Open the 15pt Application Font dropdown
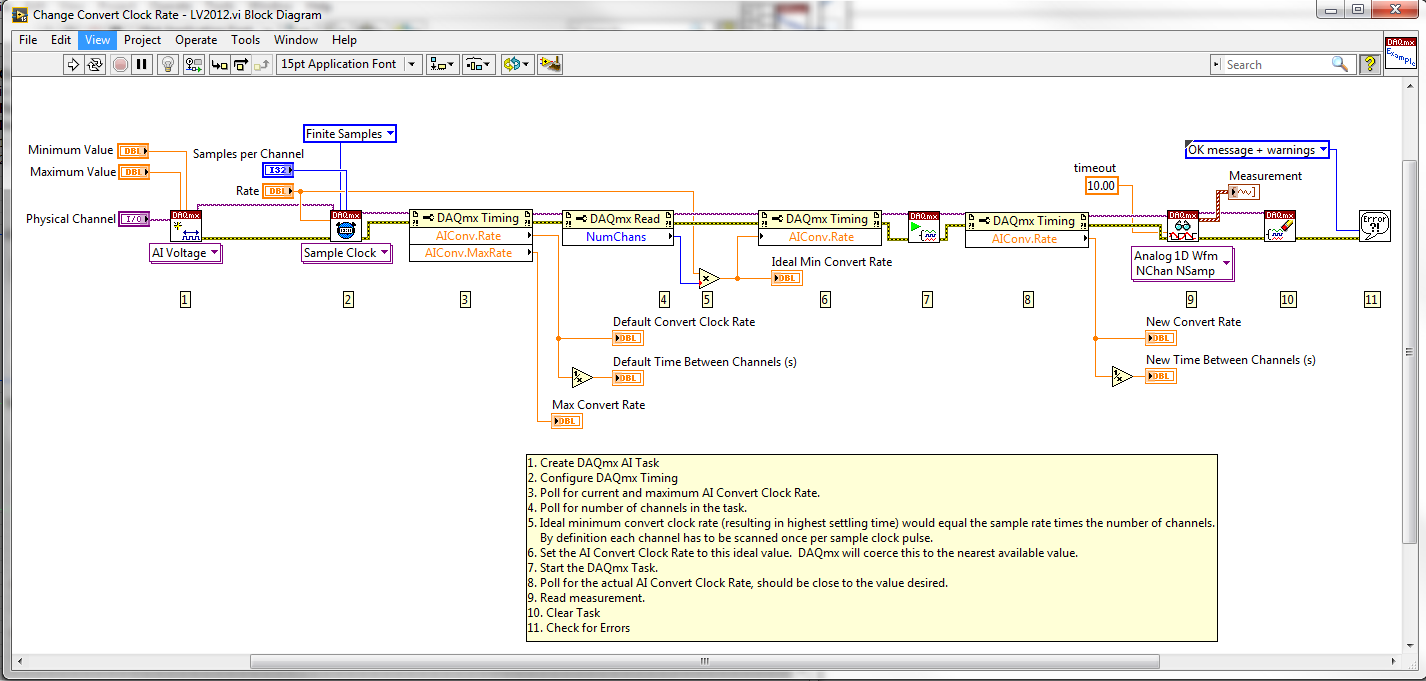Viewport: 1426px width, 681px height. click(x=349, y=64)
